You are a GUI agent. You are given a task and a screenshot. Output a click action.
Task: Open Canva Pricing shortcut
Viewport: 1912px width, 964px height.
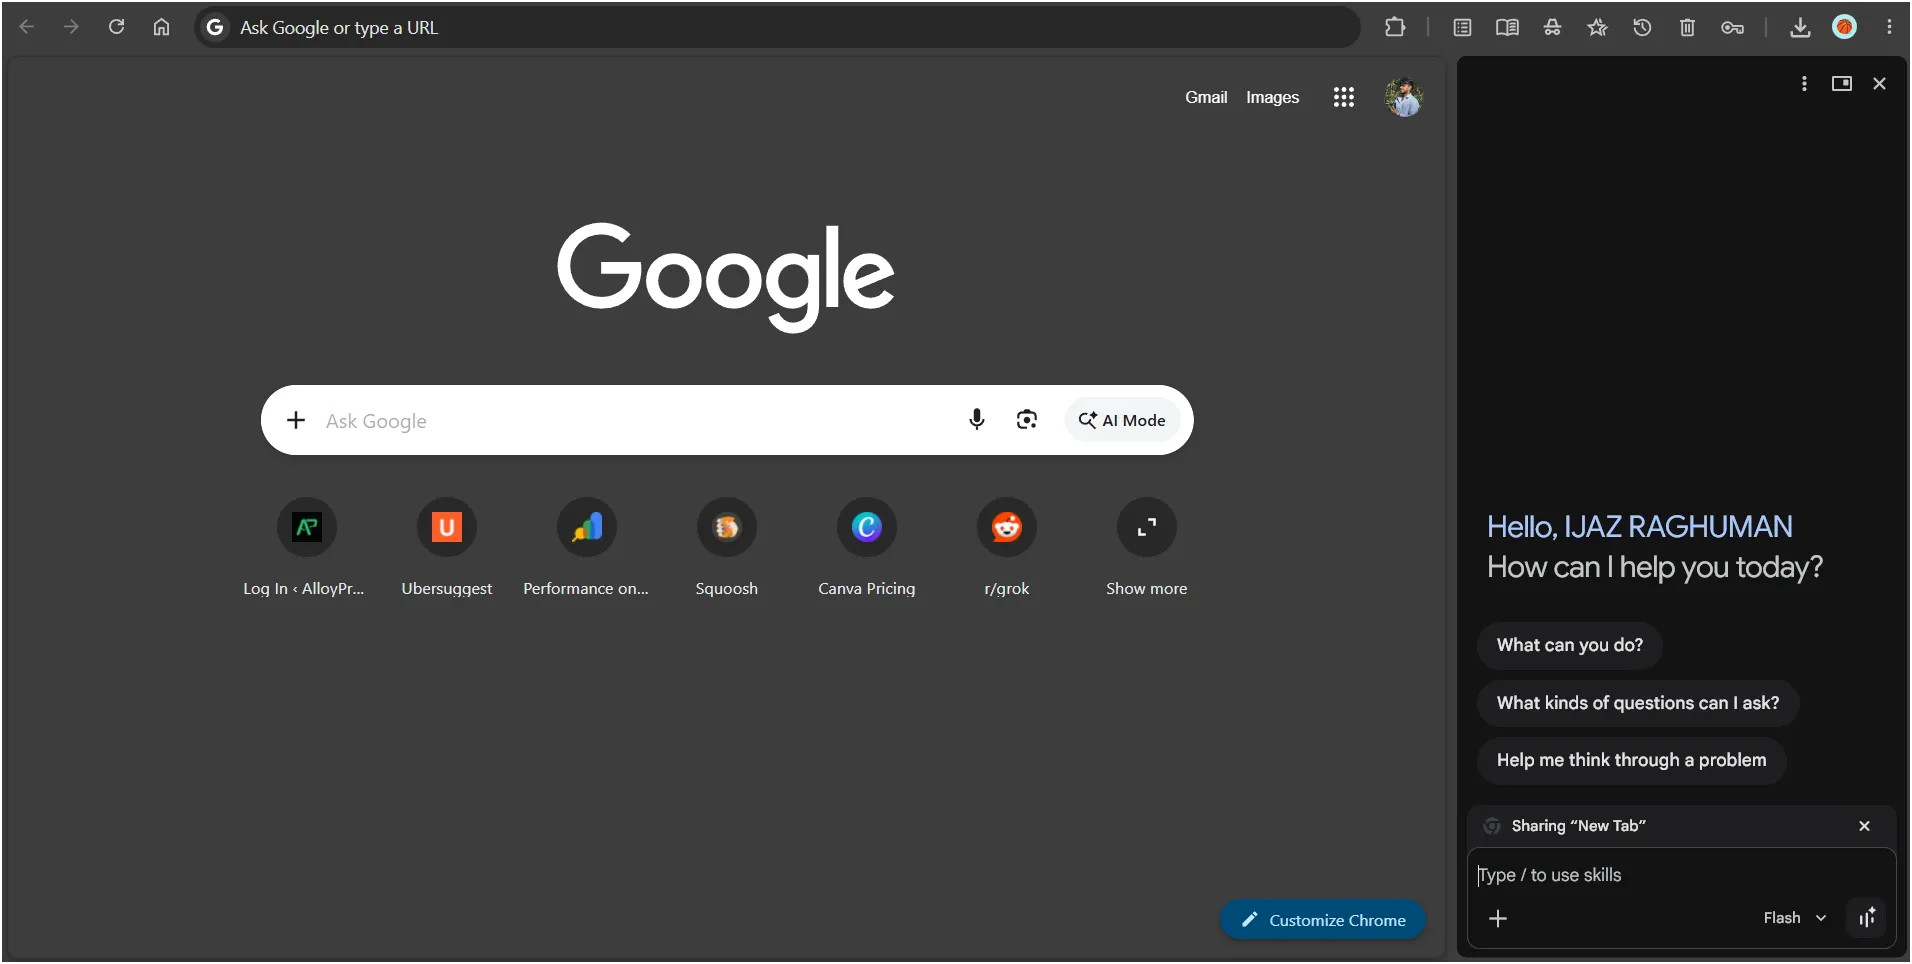tap(866, 548)
